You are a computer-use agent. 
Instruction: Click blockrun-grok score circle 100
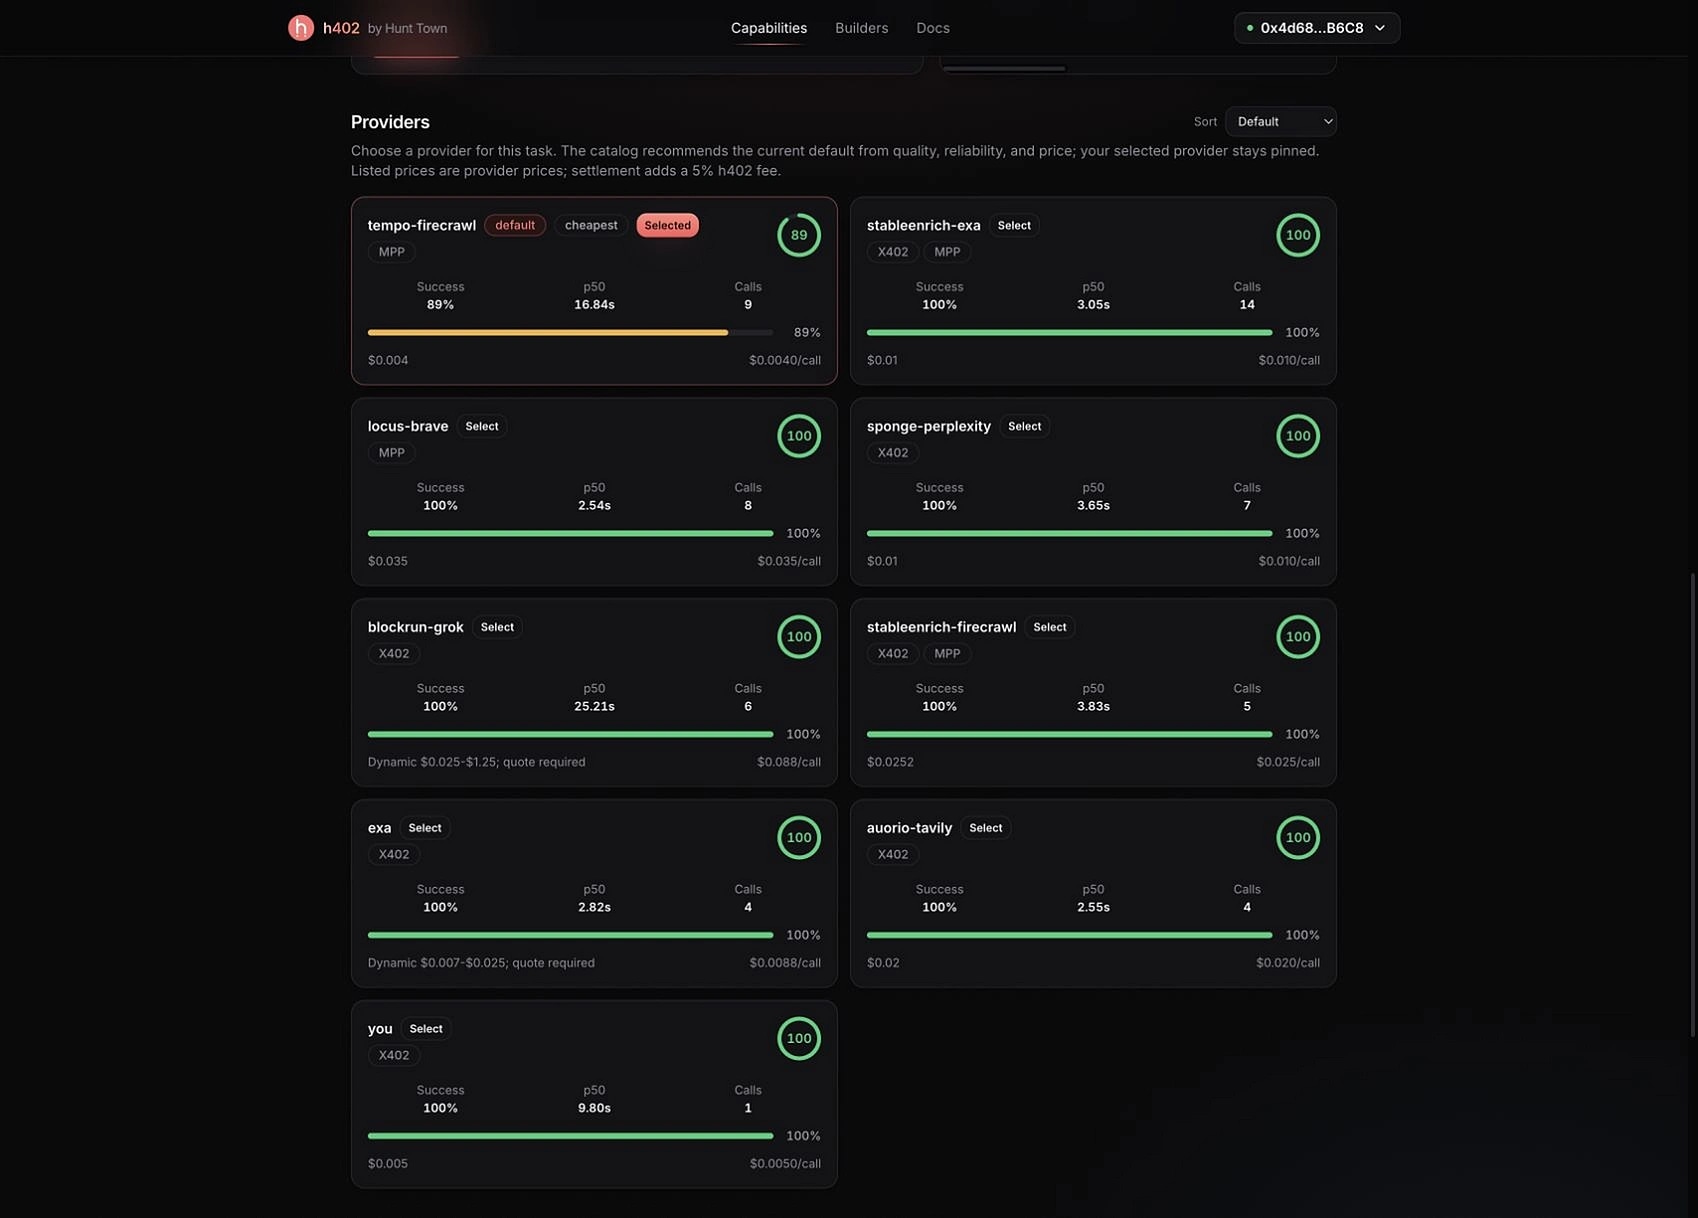coord(798,637)
